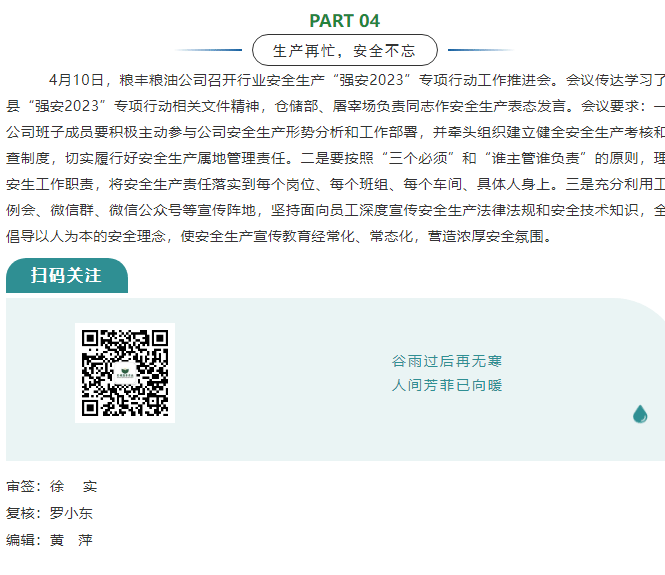Click the QR code image
This screenshot has height=575, width=665.
[x=125, y=372]
